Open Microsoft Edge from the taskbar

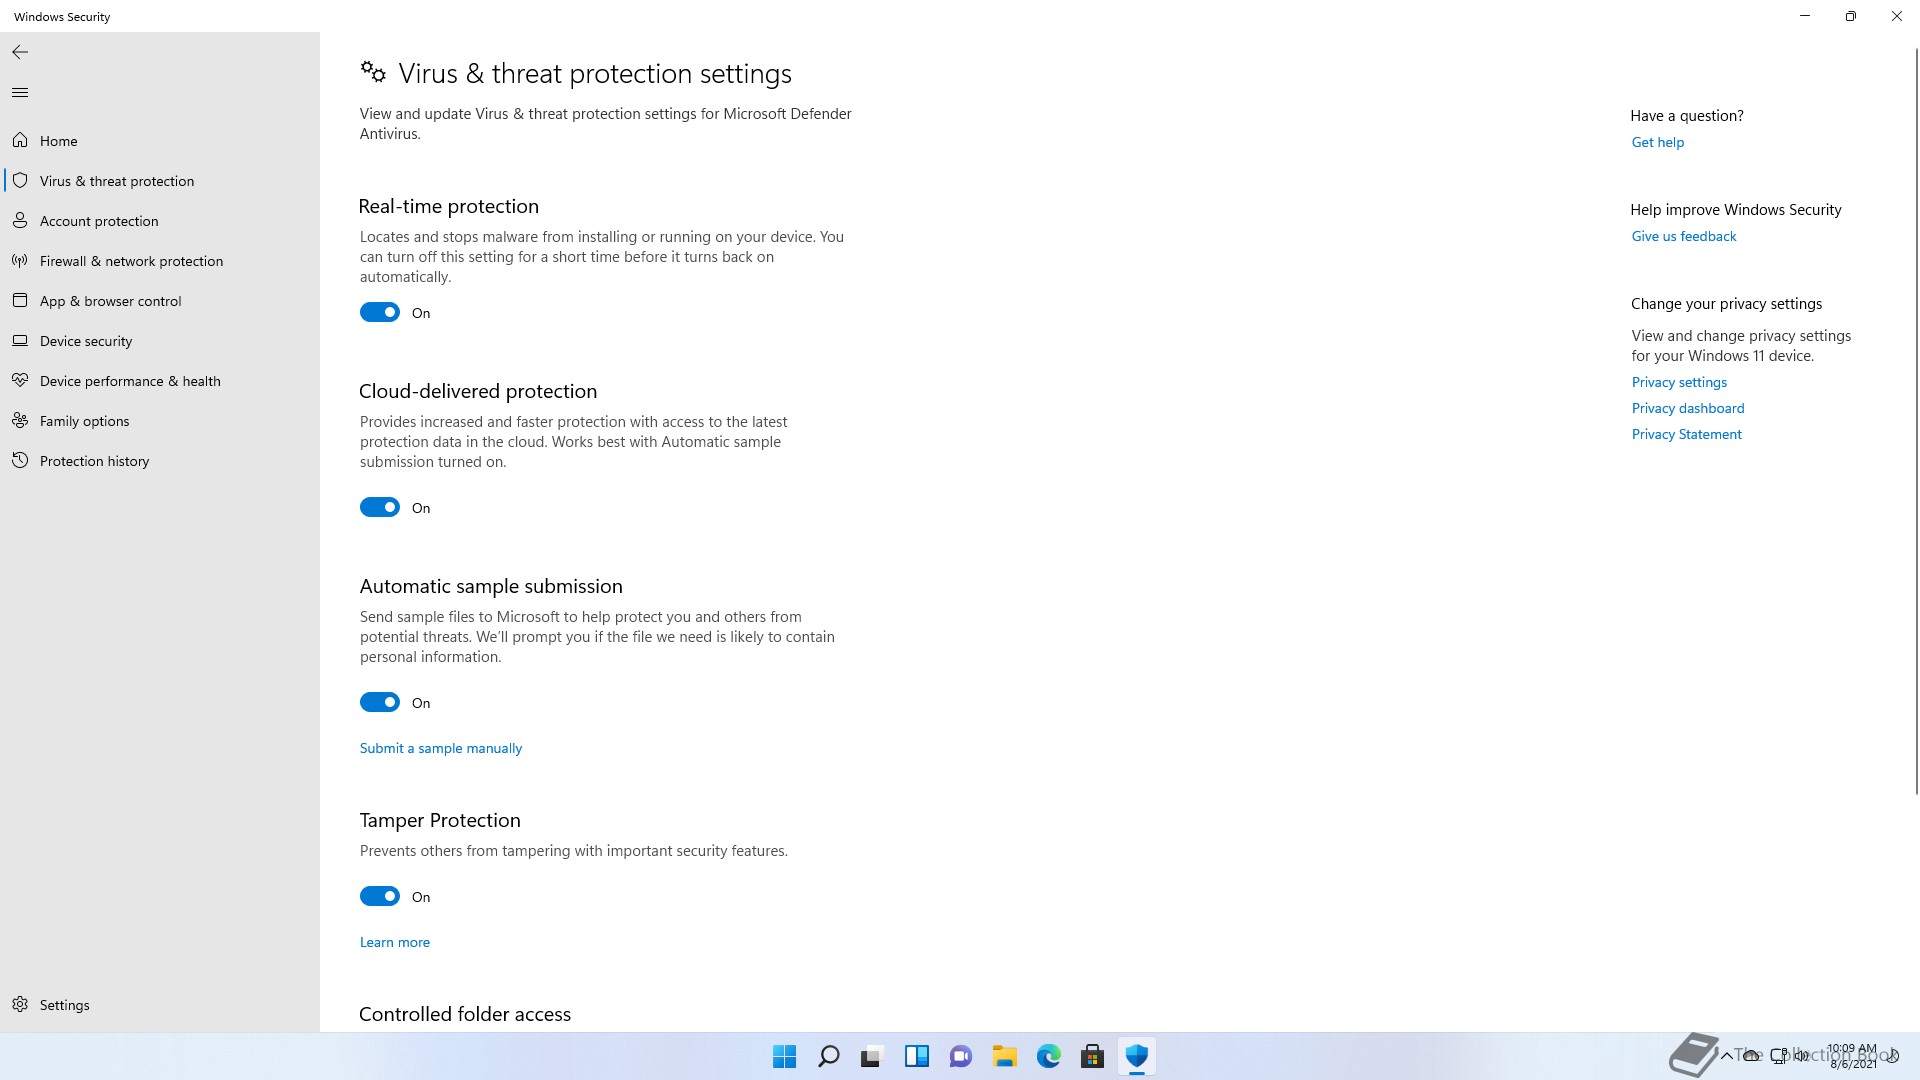1048,1056
